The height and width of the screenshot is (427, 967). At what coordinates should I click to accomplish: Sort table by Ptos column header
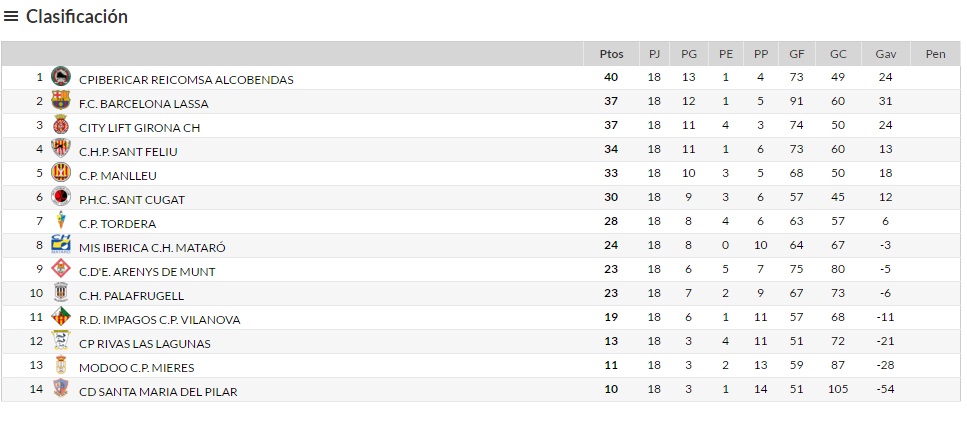tap(611, 54)
